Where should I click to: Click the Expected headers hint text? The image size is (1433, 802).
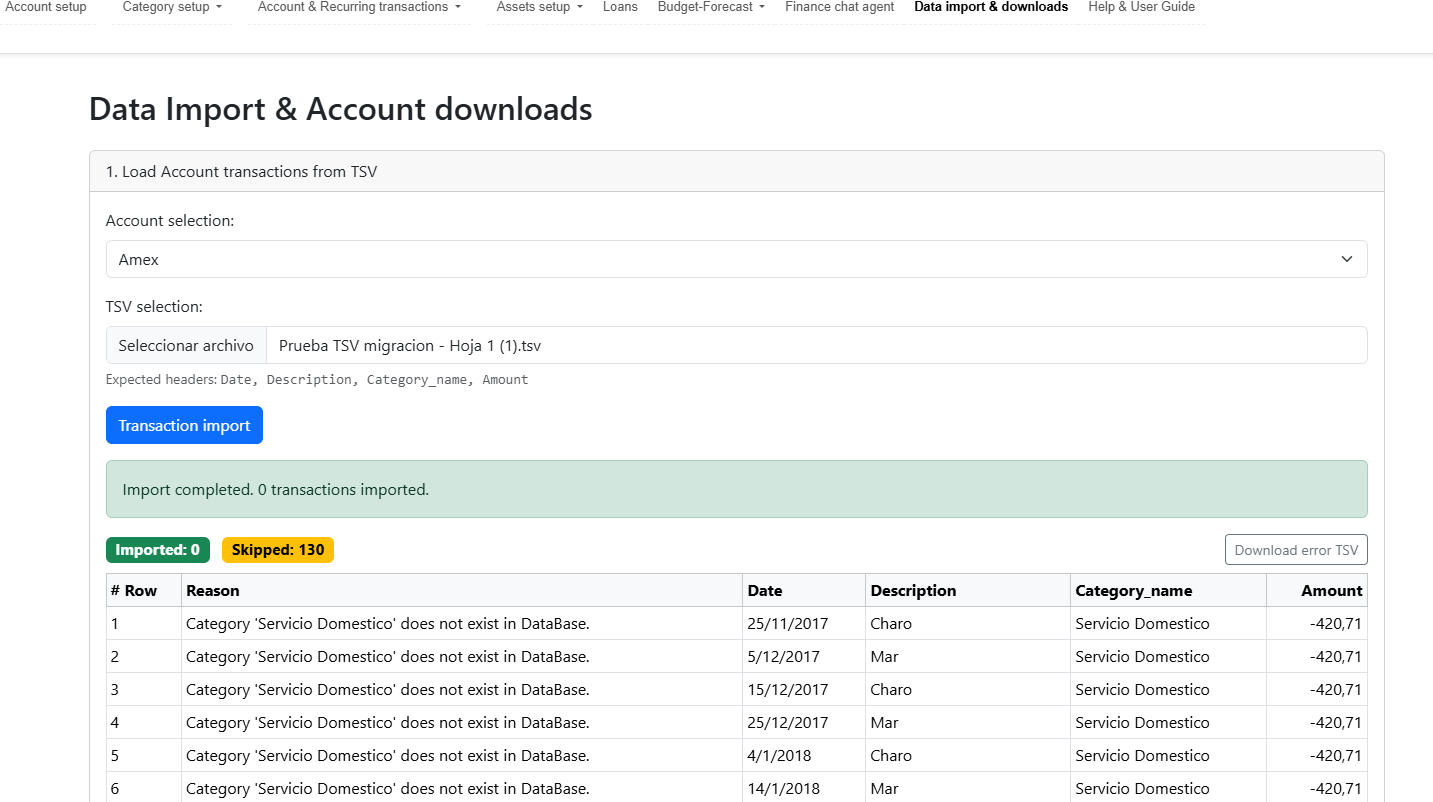click(317, 380)
